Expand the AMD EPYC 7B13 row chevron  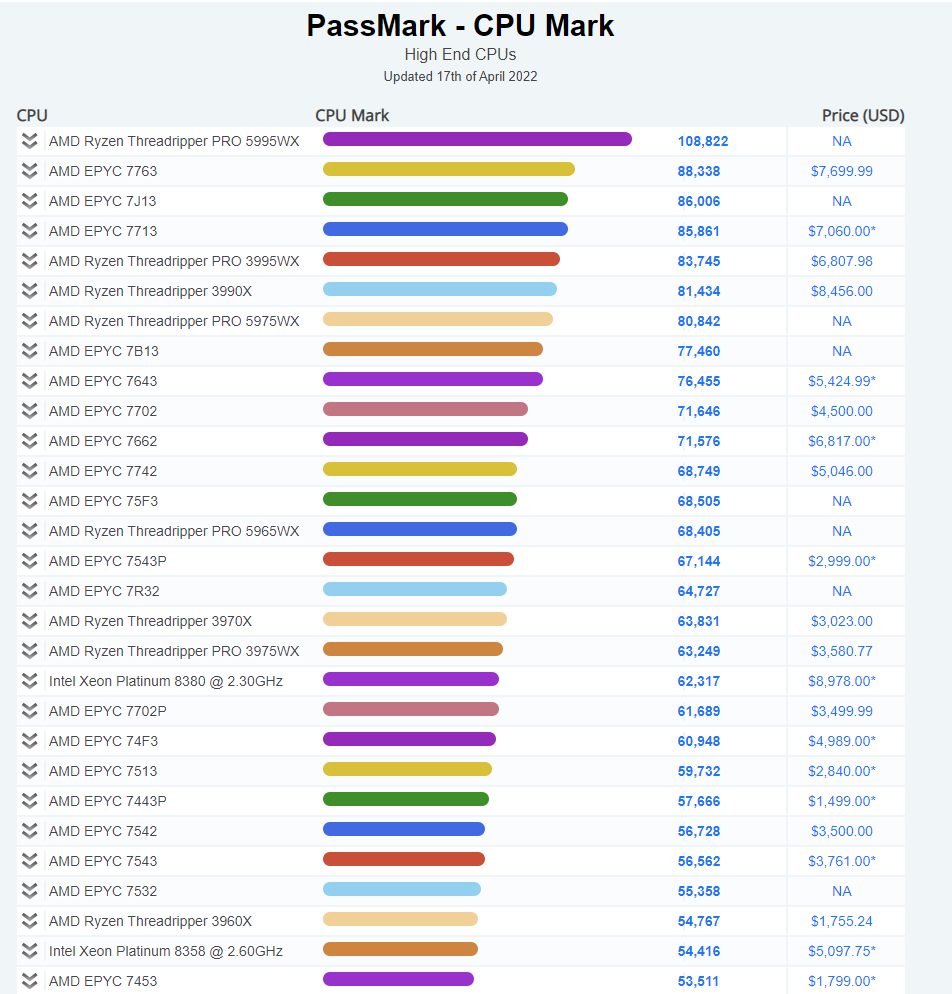29,351
